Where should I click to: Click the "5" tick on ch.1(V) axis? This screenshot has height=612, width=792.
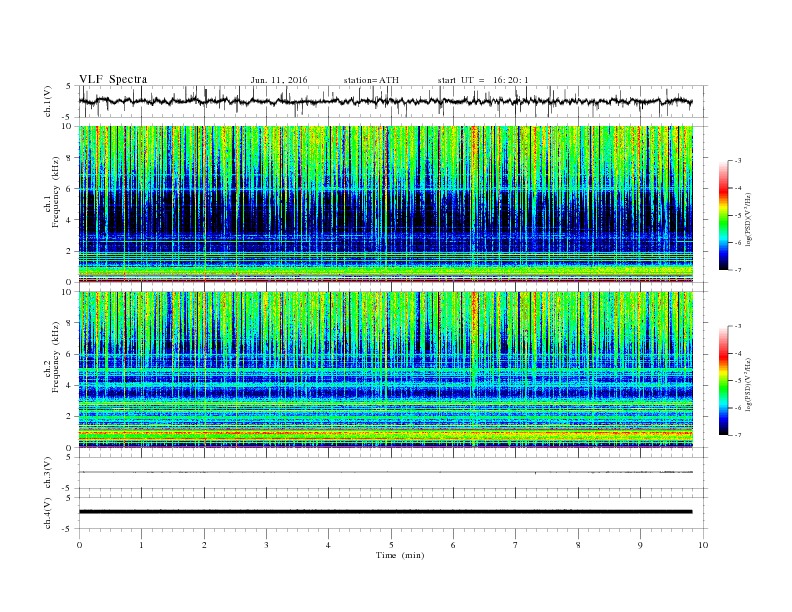pos(69,87)
